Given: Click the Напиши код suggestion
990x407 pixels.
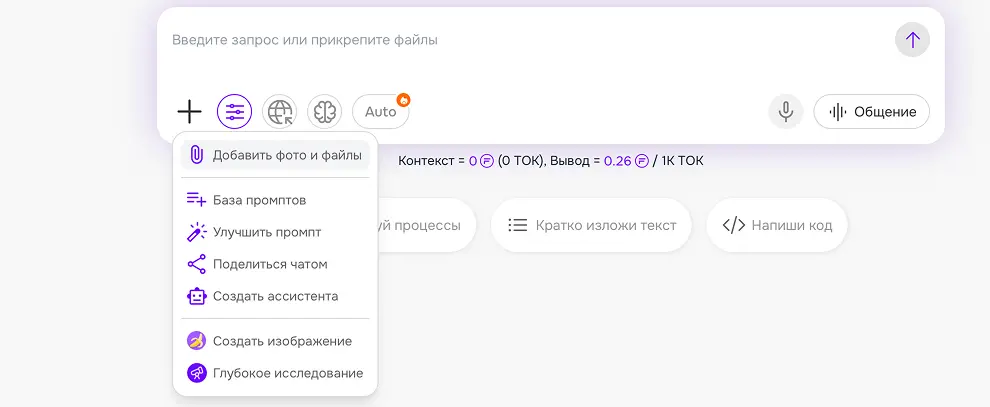Looking at the screenshot, I should pos(777,225).
